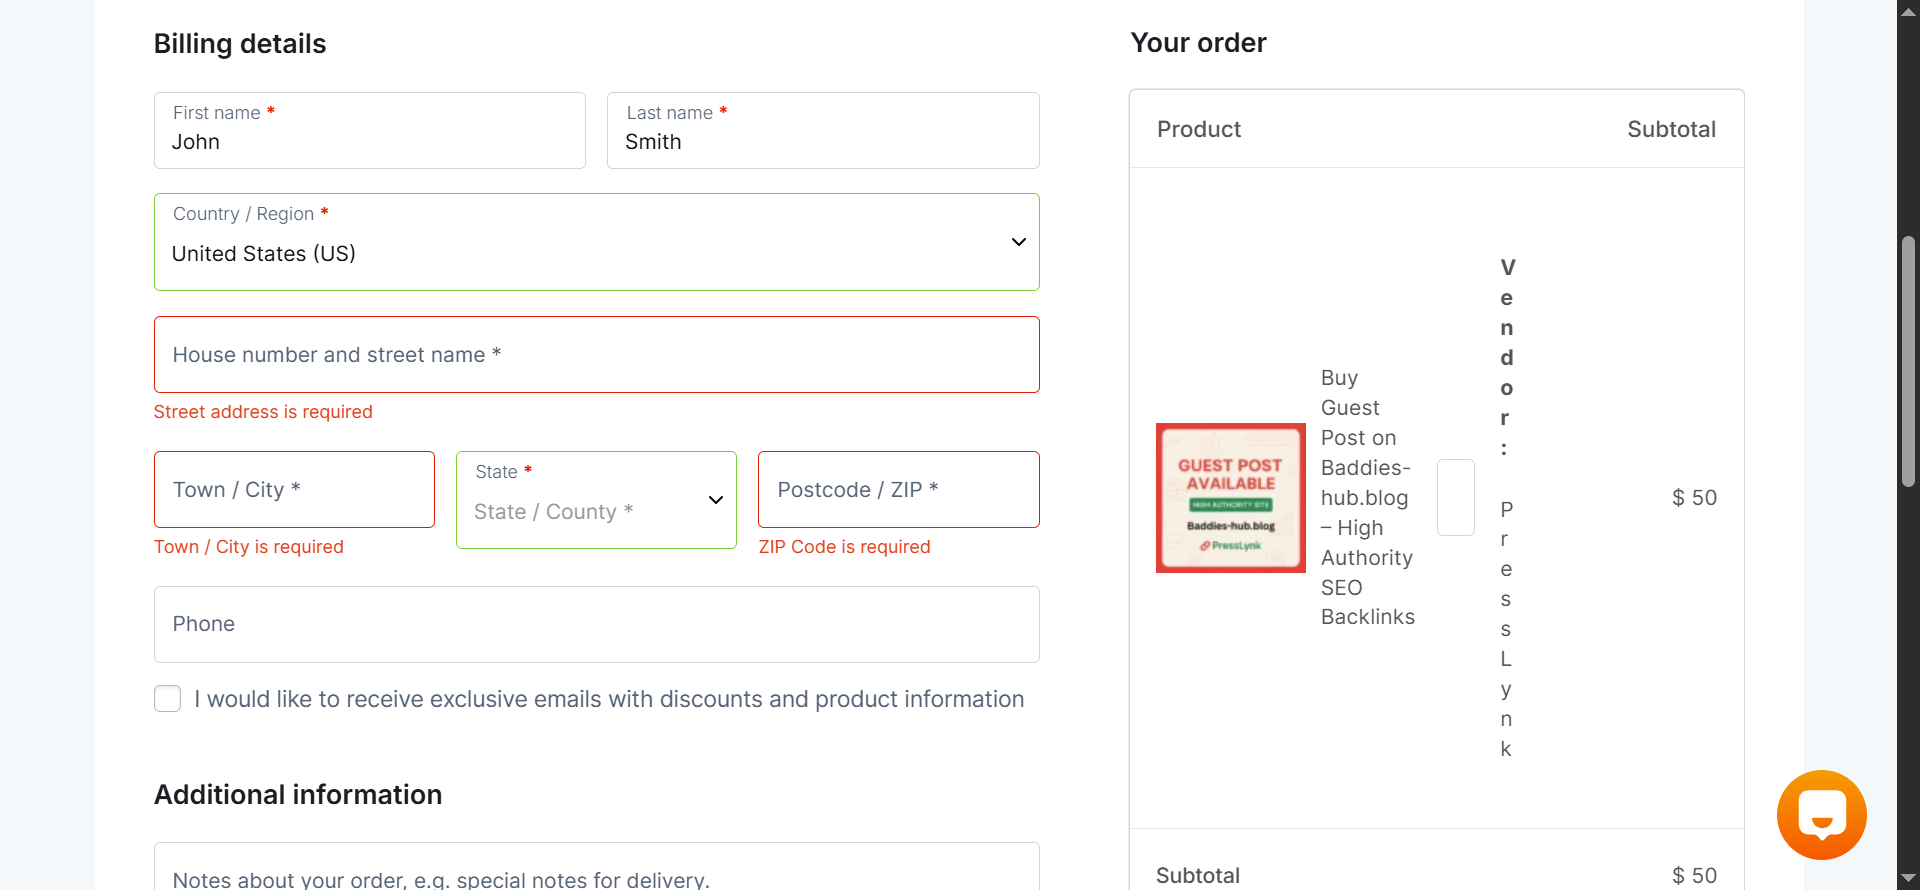This screenshot has width=1920, height=890.
Task: Open the orange live chat widget
Action: click(1821, 815)
